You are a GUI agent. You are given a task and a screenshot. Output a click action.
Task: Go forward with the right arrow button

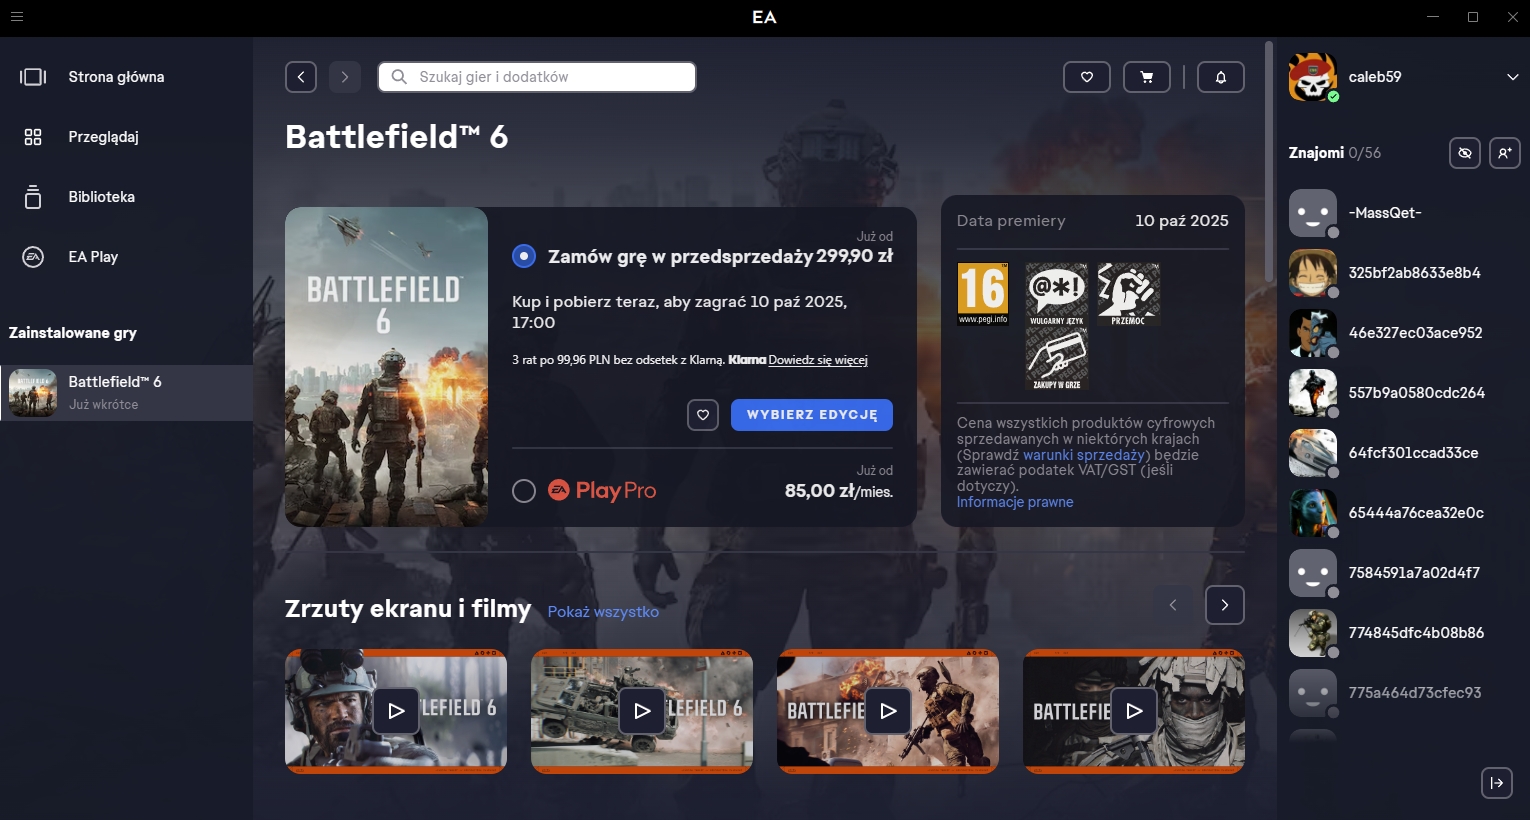coord(345,77)
